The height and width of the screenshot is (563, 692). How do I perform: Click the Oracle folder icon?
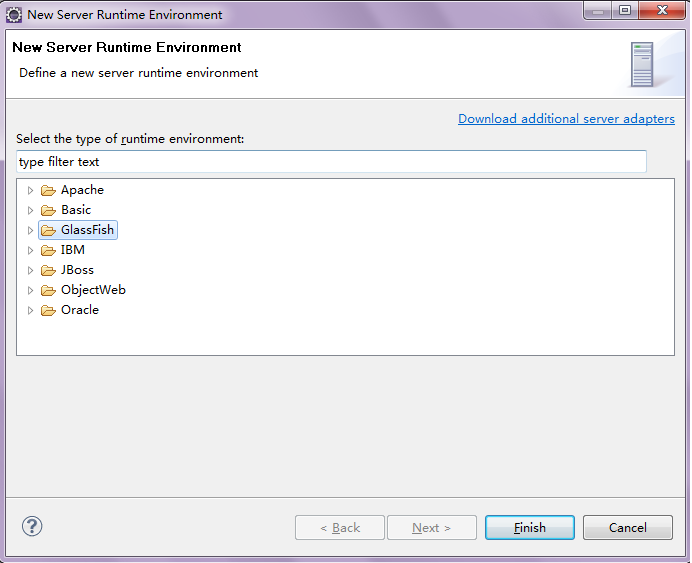48,310
